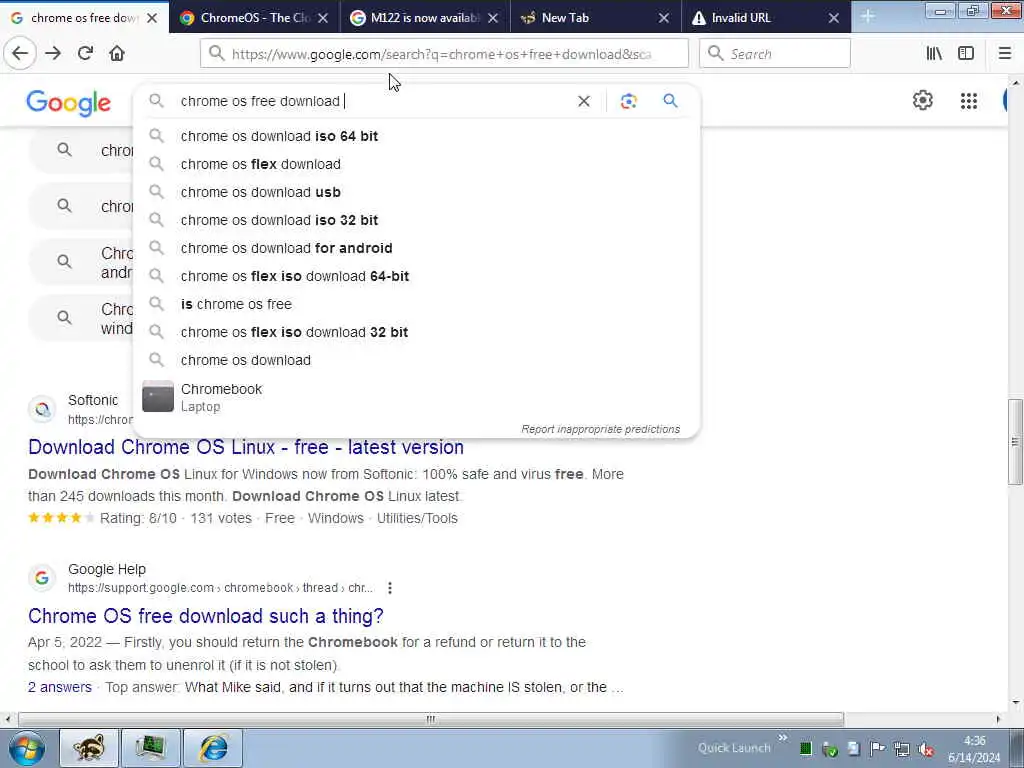Open the Library bookmarks icon
1024x768 pixels.
(934, 54)
